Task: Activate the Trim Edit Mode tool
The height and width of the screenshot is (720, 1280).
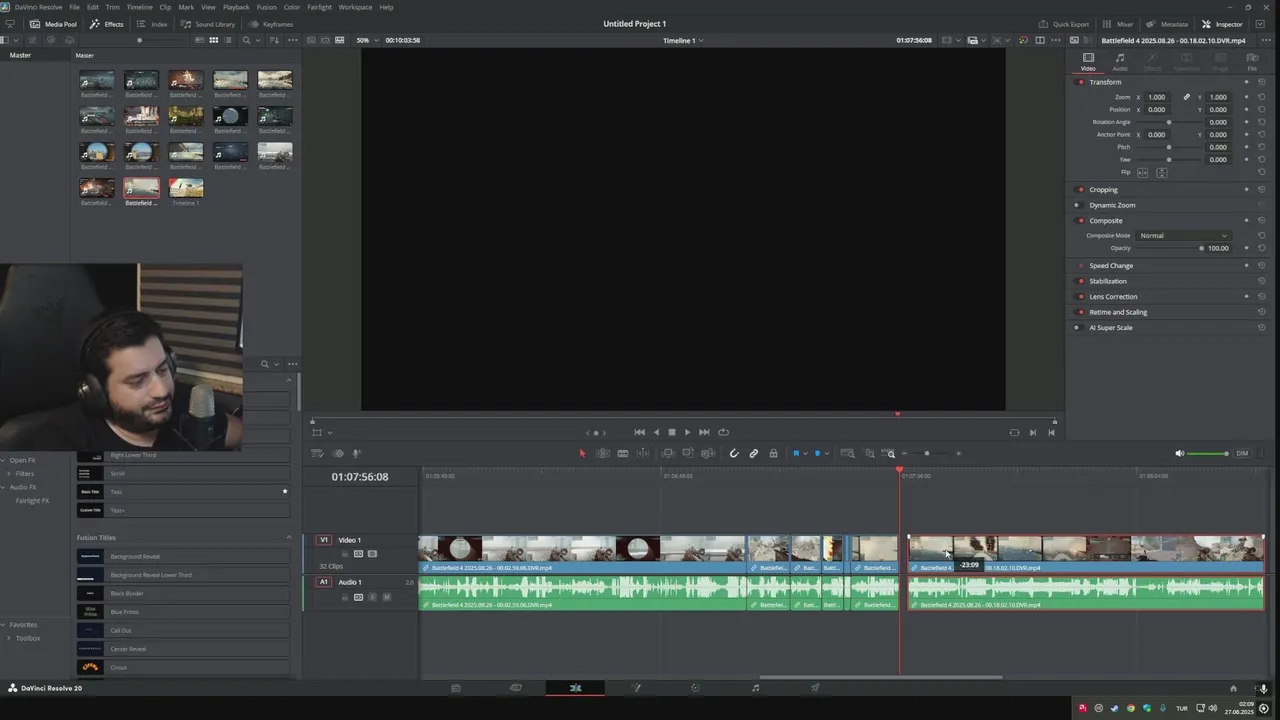Action: (x=603, y=453)
